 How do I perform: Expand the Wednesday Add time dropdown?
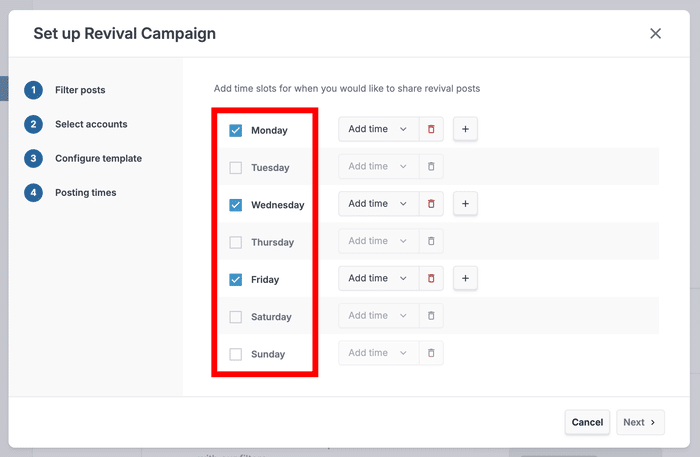click(x=377, y=204)
